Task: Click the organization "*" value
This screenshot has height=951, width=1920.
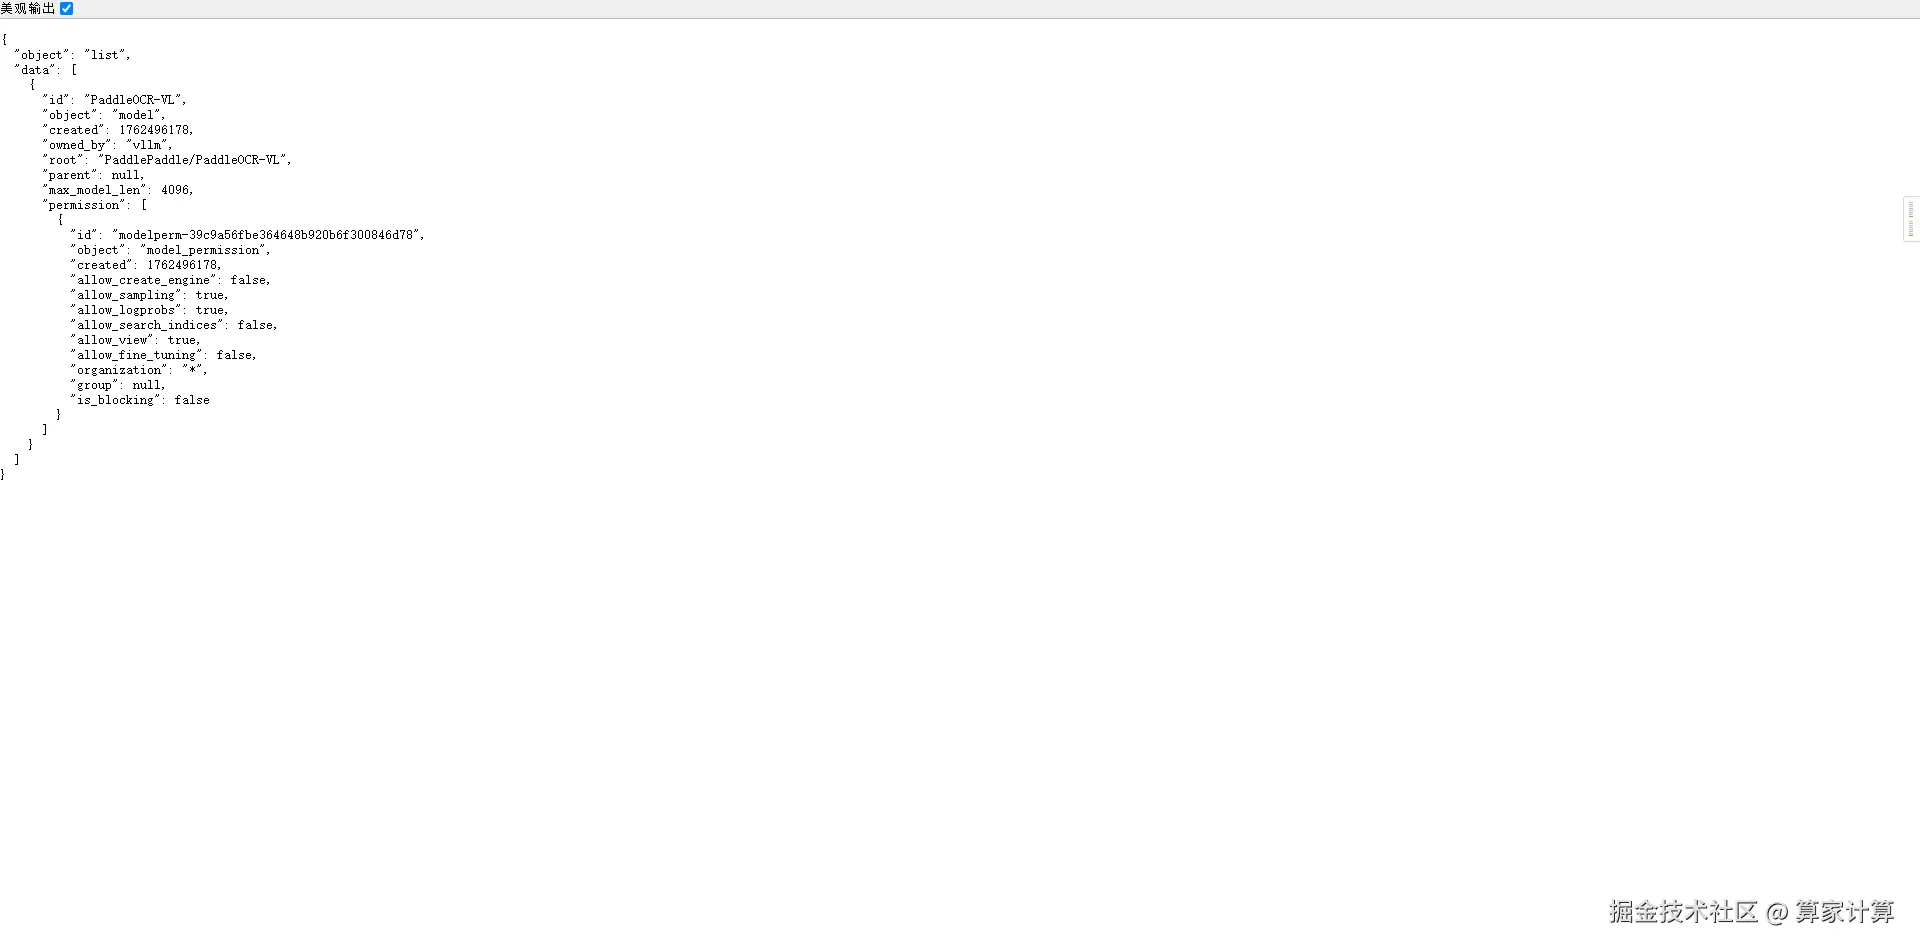Action: (192, 370)
